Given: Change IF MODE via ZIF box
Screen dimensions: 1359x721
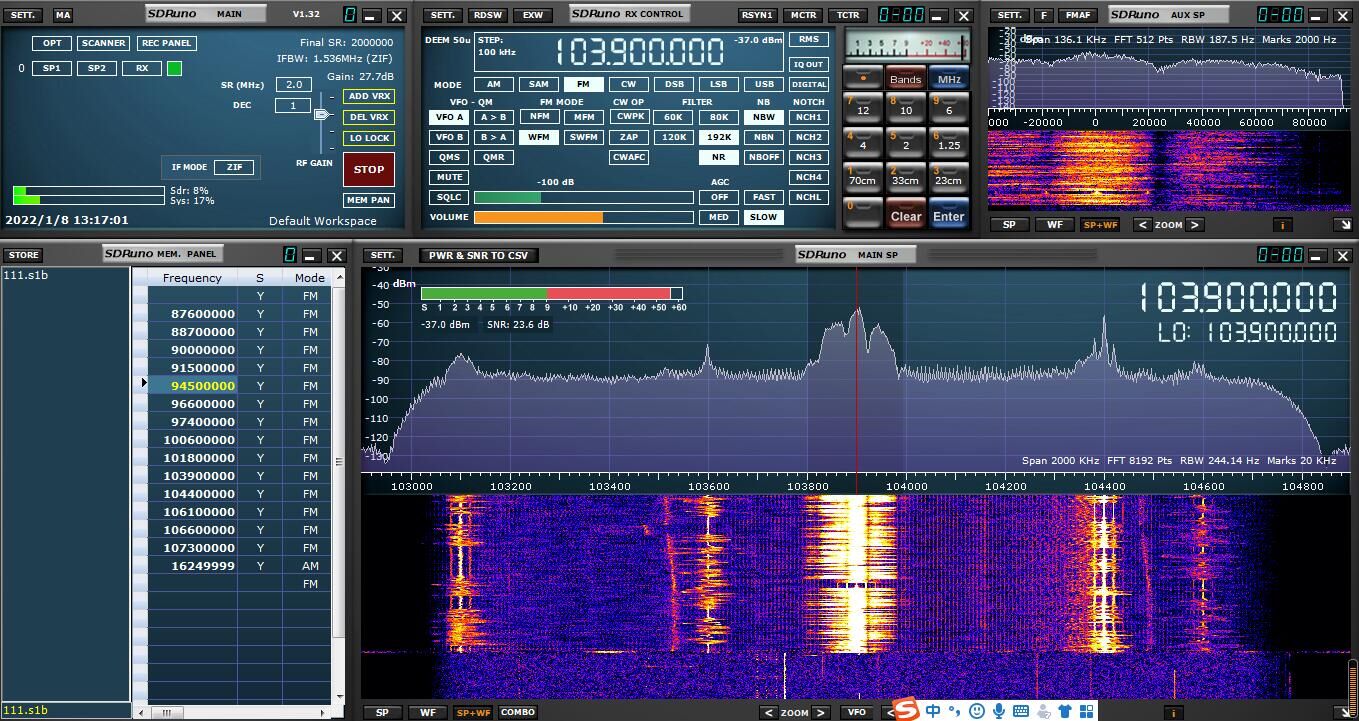Looking at the screenshot, I should pyautogui.click(x=233, y=167).
